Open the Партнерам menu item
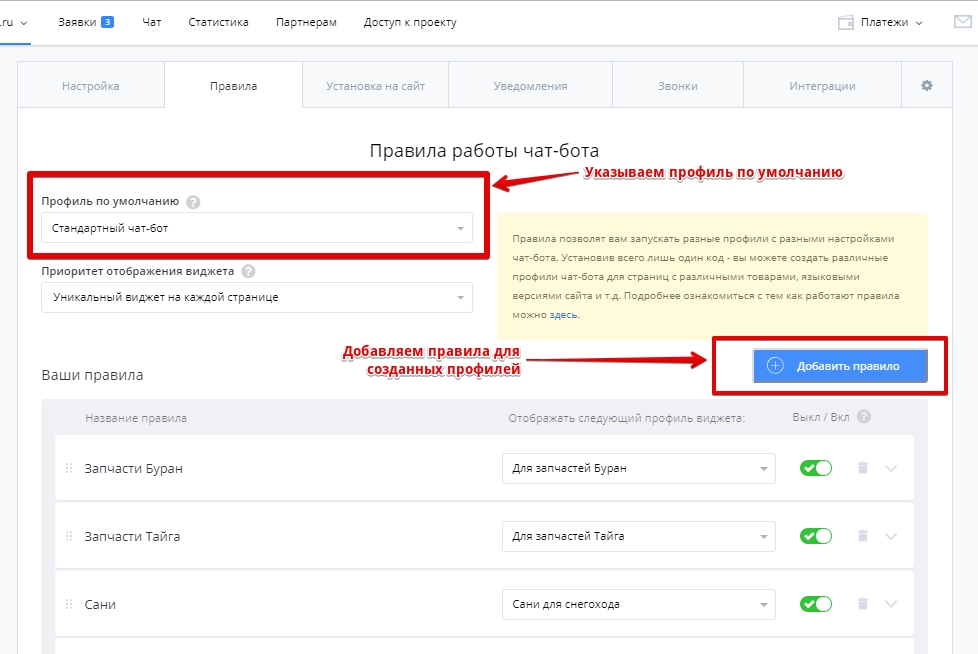Viewport: 978px width, 654px height. (x=306, y=22)
